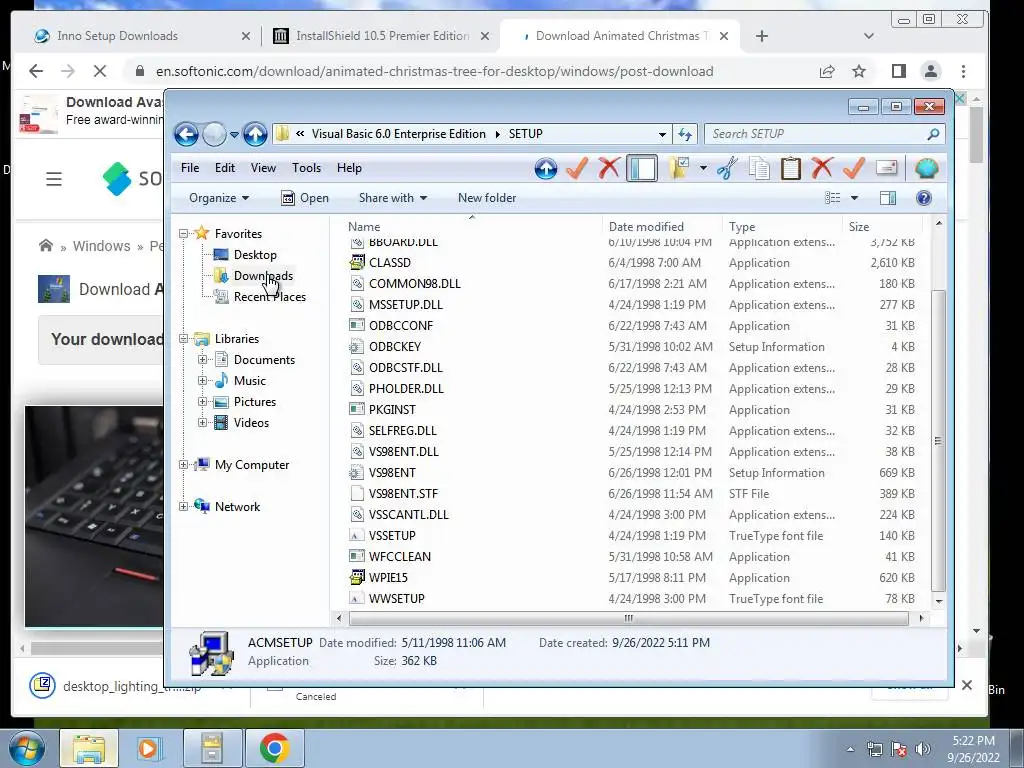Expand the Videos library node

point(202,423)
